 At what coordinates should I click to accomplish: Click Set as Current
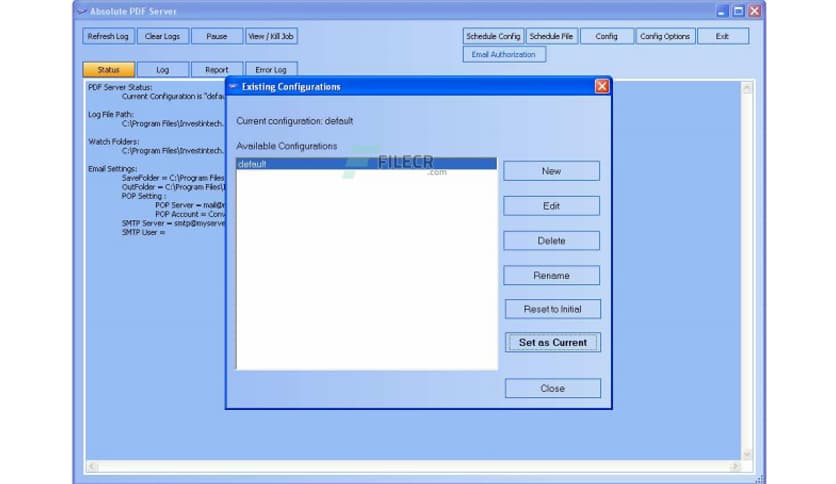(553, 343)
